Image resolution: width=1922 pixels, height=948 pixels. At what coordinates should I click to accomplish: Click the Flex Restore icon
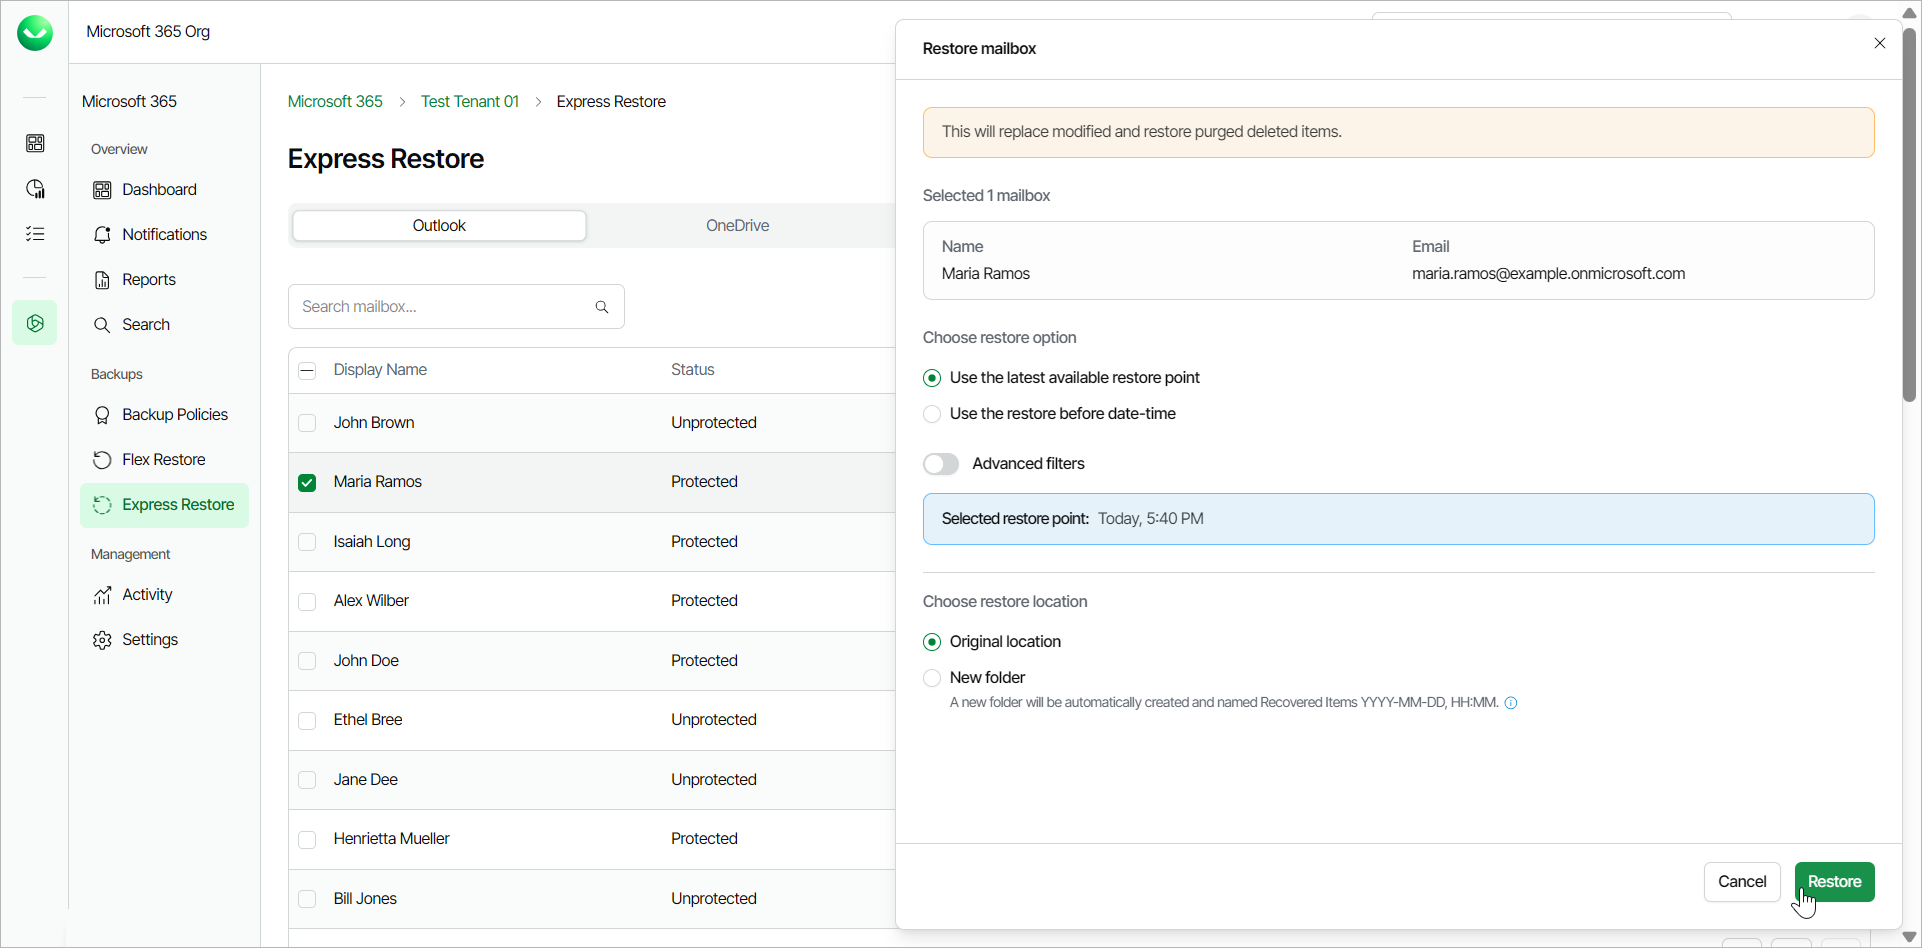102,460
